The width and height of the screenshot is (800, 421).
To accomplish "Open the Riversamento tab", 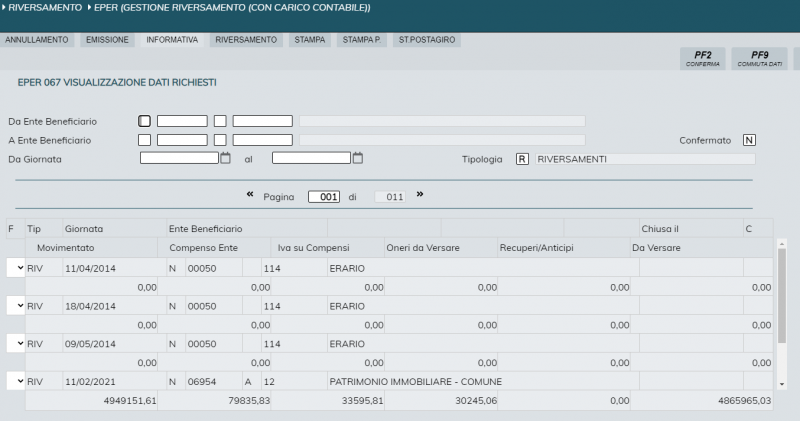I will point(245,40).
